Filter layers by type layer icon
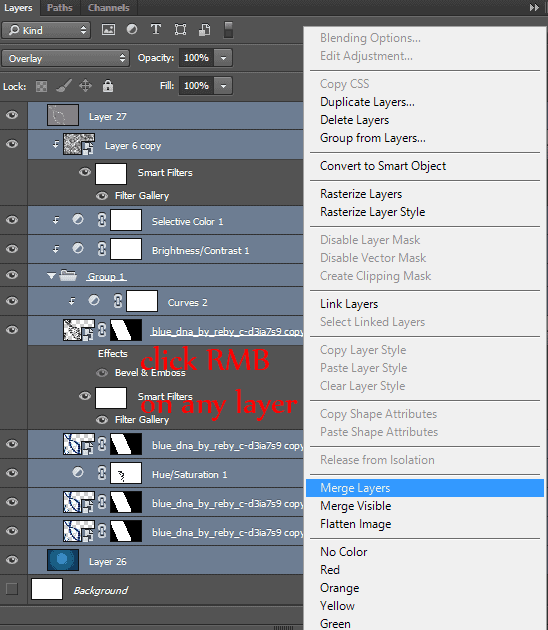Image resolution: width=548 pixels, height=630 pixels. 156,29
